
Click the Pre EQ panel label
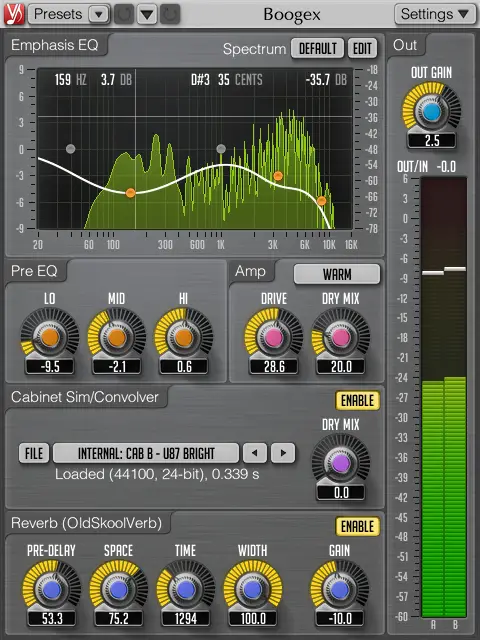pos(34,271)
